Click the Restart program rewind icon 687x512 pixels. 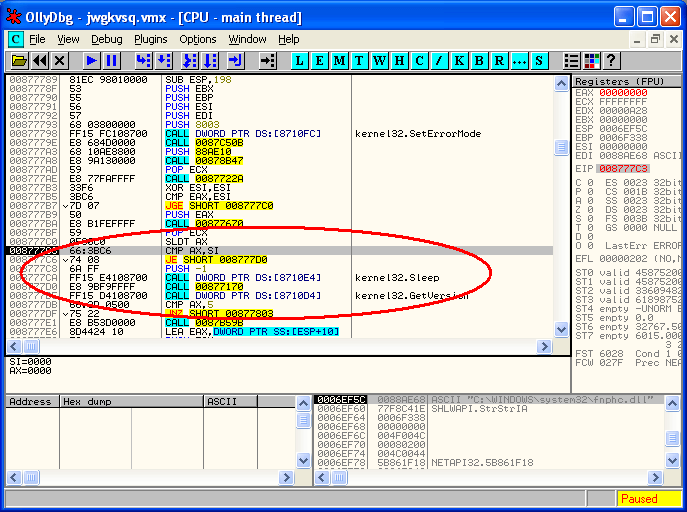pos(40,60)
